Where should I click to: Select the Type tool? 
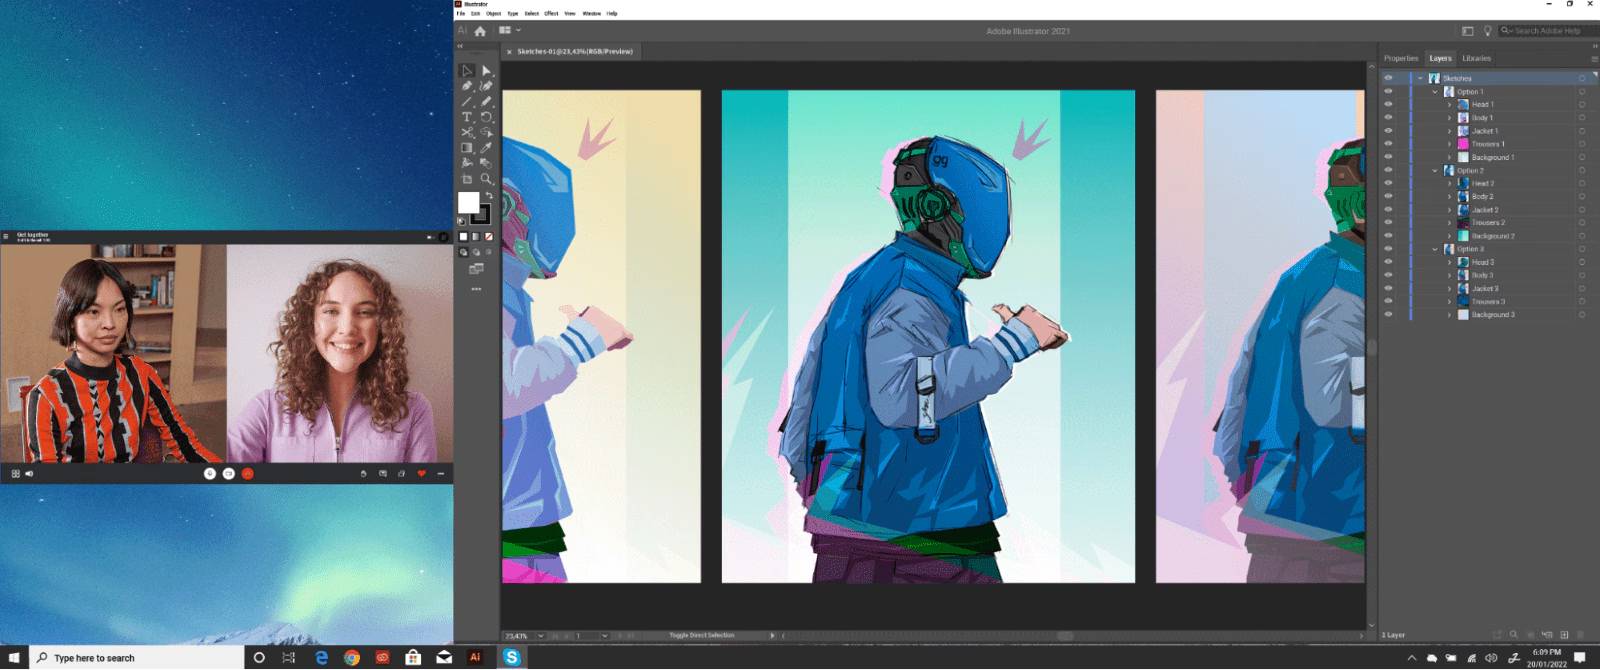coord(467,117)
